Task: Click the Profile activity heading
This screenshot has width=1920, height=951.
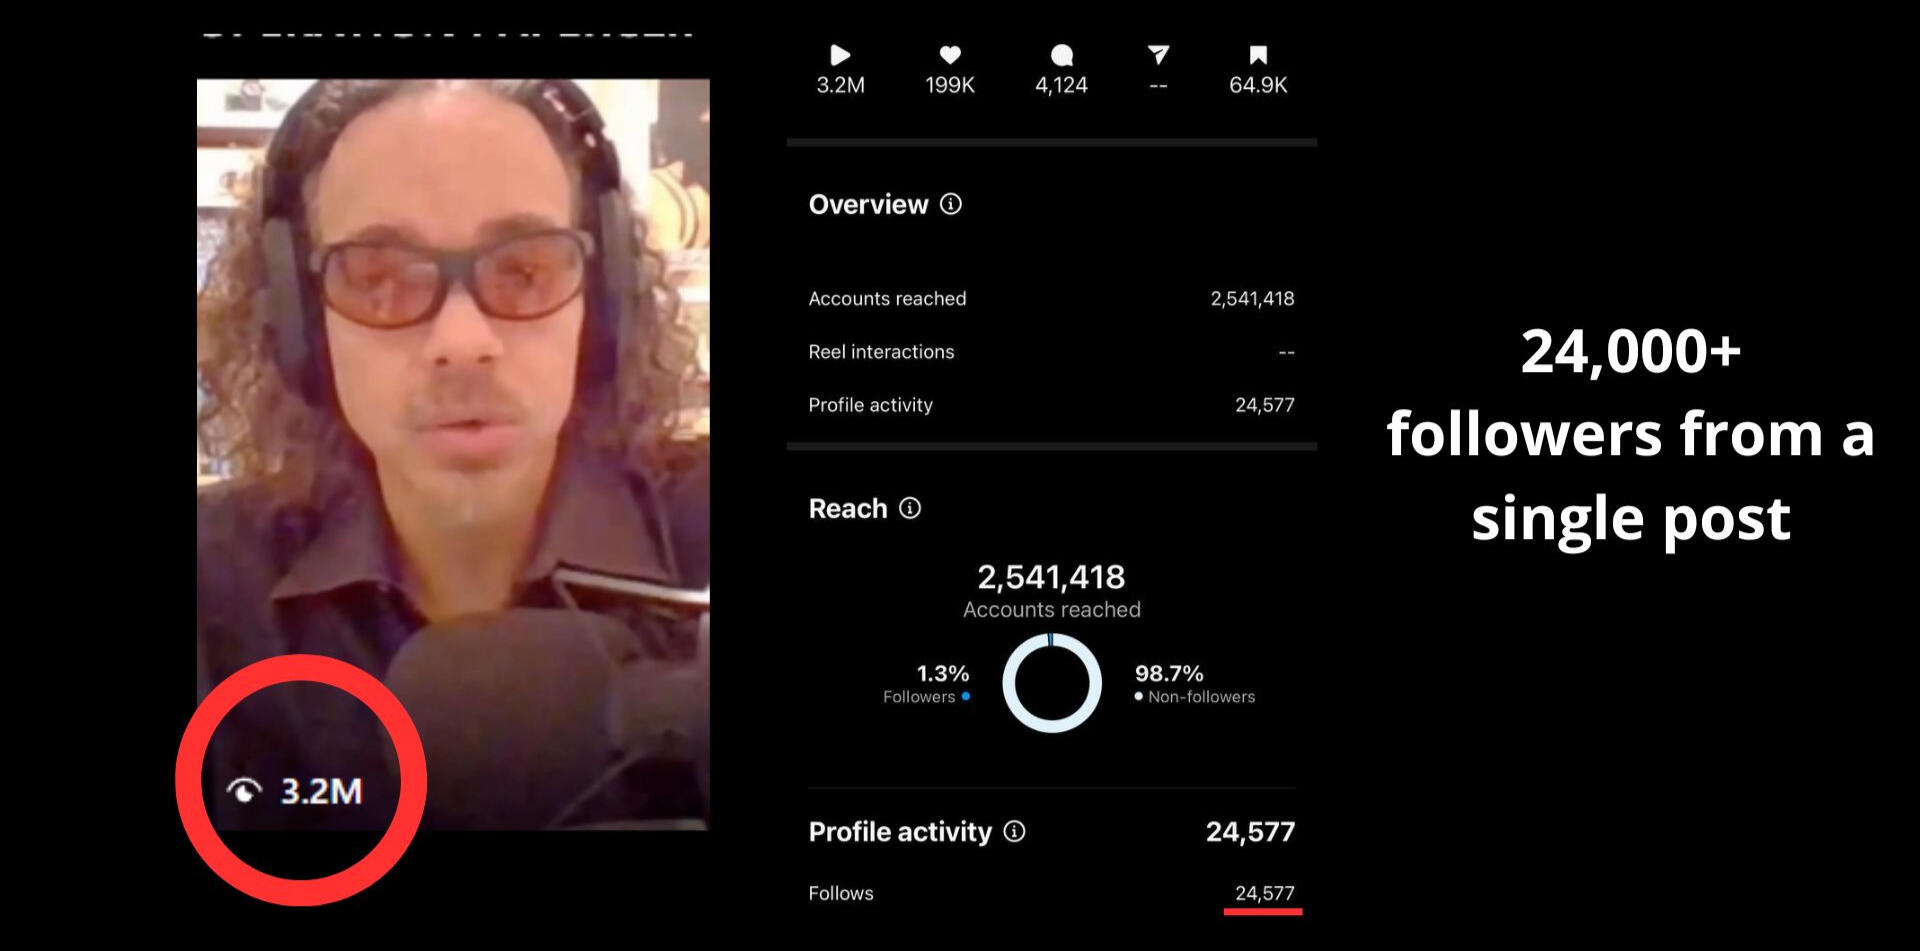Action: 900,832
